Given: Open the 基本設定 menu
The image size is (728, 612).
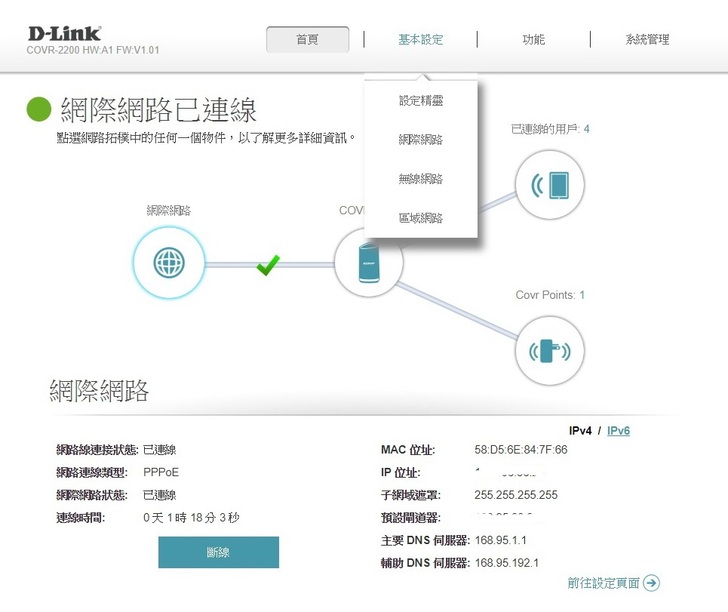Looking at the screenshot, I should coord(421,39).
